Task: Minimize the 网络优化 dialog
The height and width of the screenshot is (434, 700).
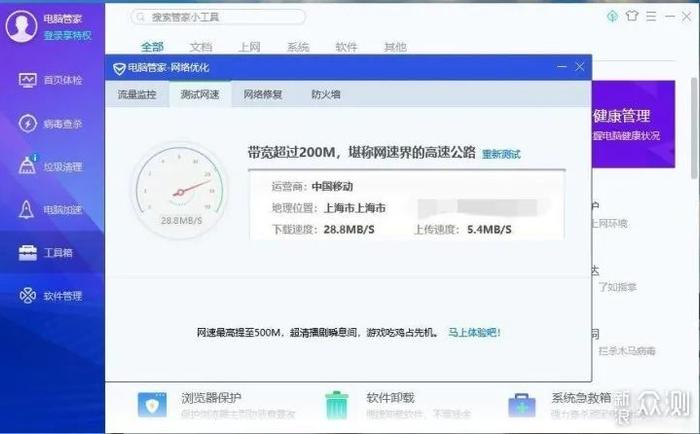Action: click(x=562, y=67)
